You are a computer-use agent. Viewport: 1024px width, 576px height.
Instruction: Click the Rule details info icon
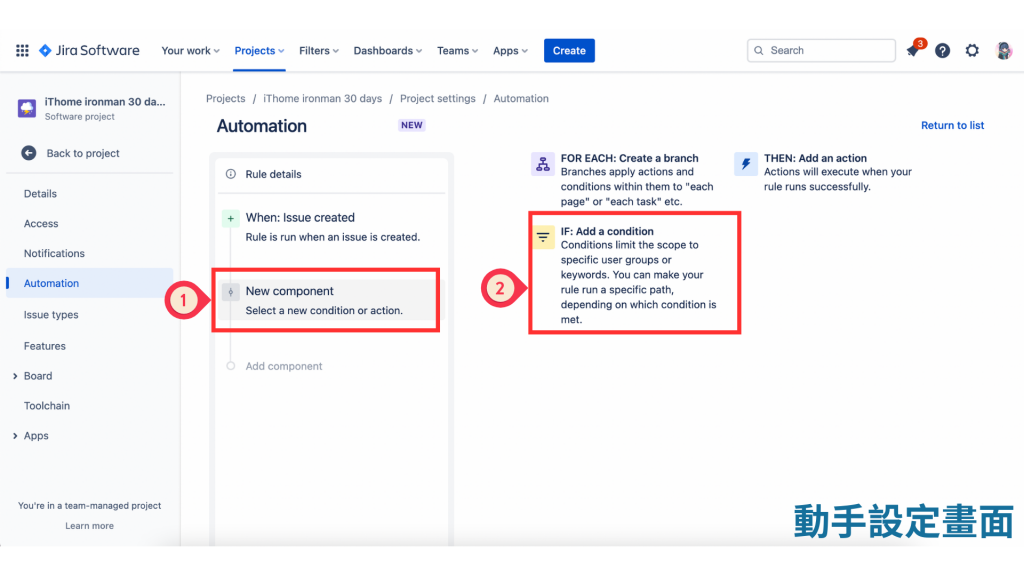231,174
